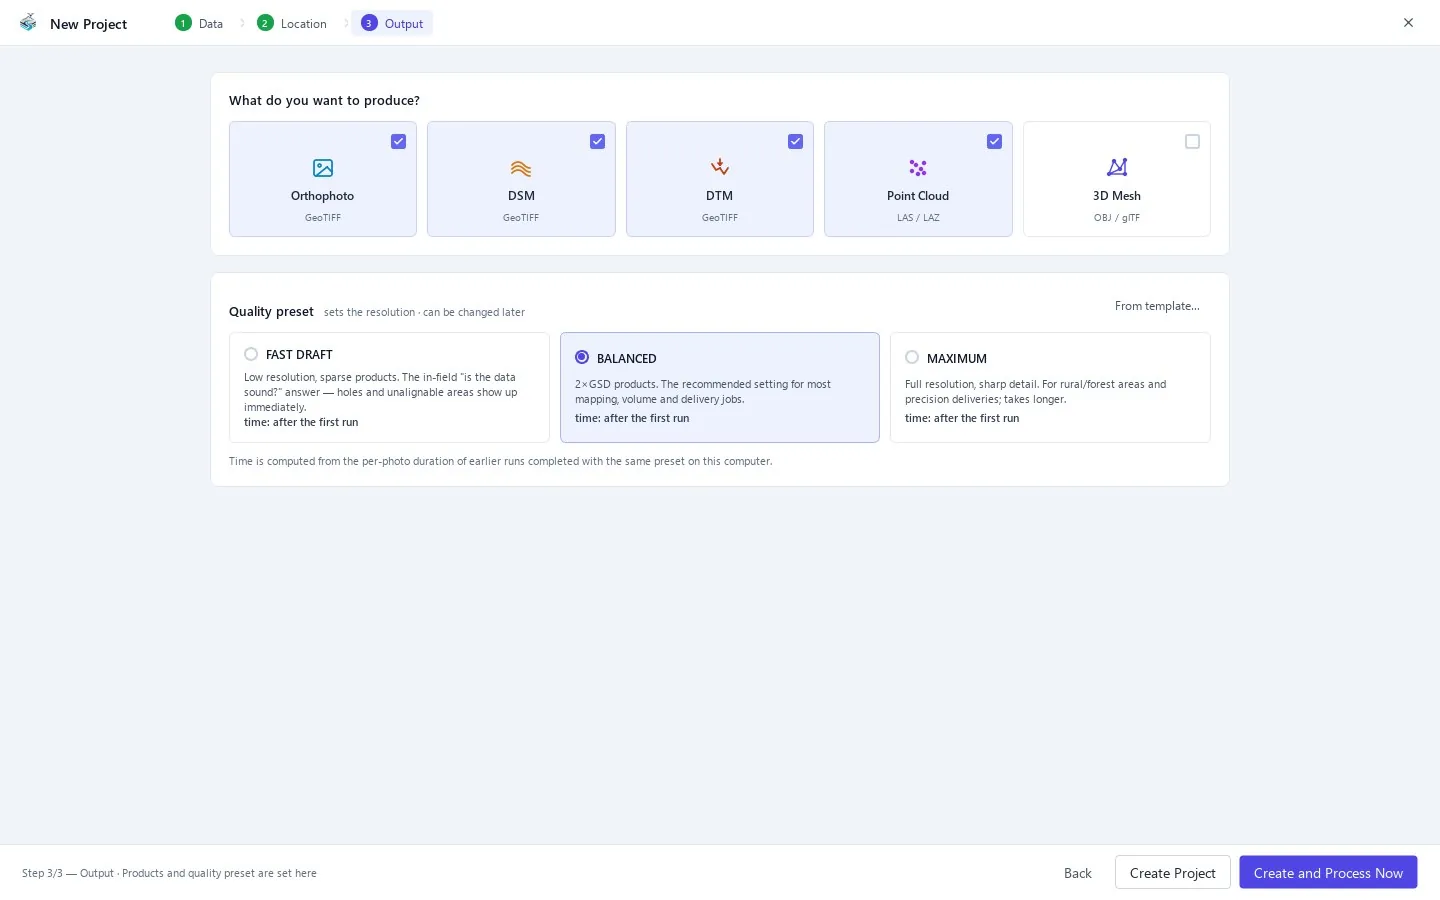Click the MAXIMUM description text
Image resolution: width=1440 pixels, height=900 pixels.
pyautogui.click(x=1035, y=391)
